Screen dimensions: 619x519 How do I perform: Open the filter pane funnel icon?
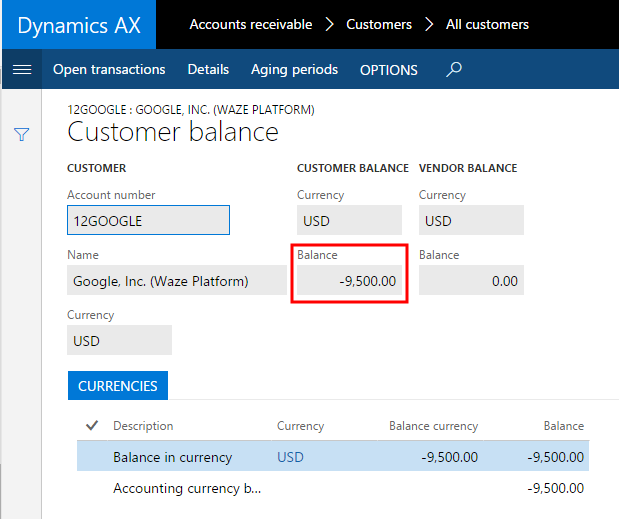pos(21,135)
